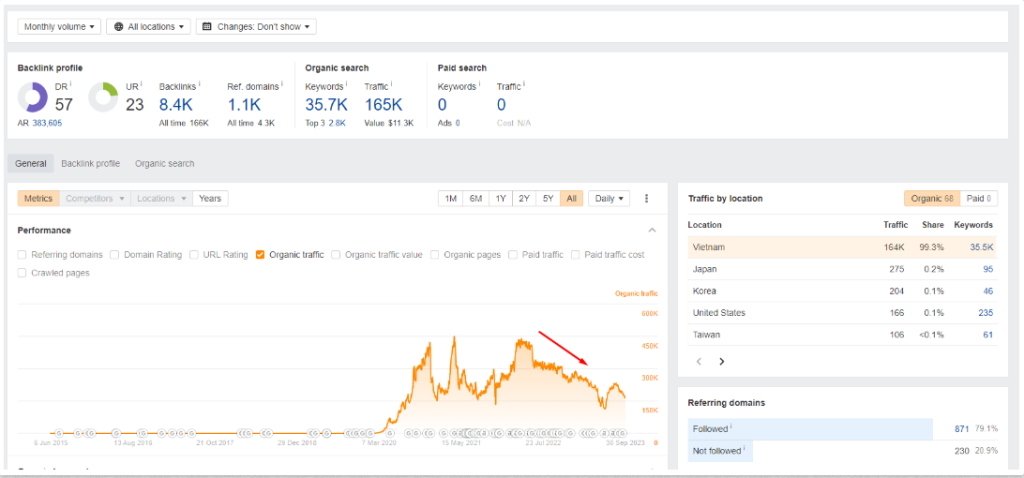Collapse the Performance section chevron
This screenshot has width=1024, height=478.
click(652, 230)
